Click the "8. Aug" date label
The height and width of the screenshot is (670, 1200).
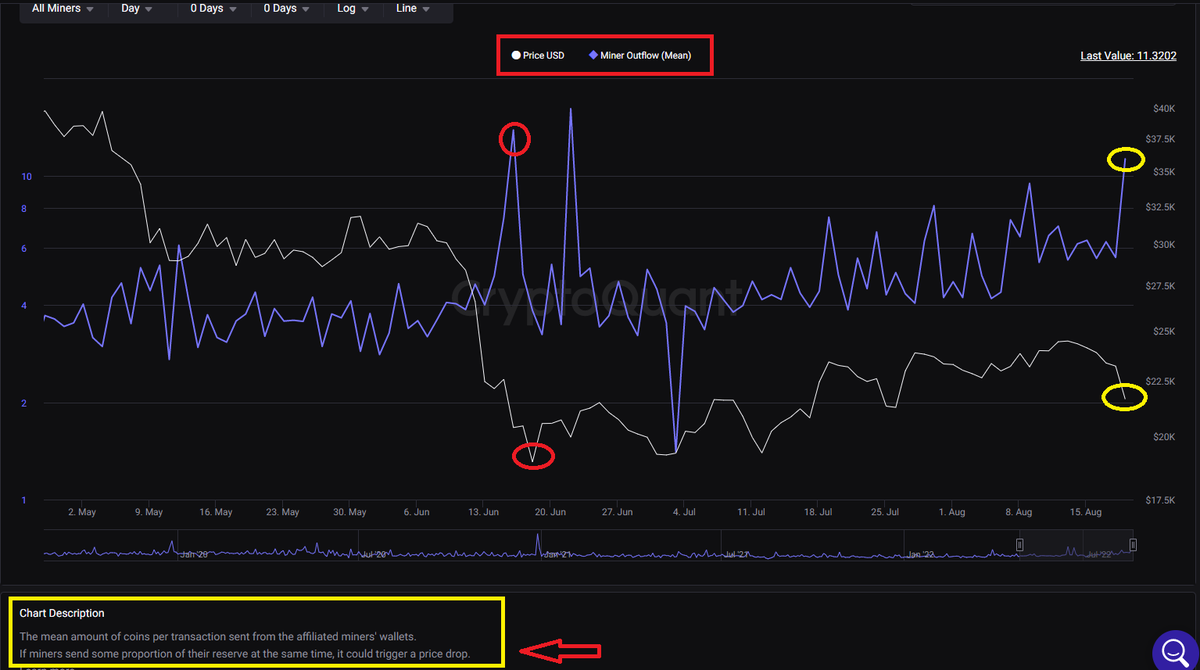coord(1018,512)
